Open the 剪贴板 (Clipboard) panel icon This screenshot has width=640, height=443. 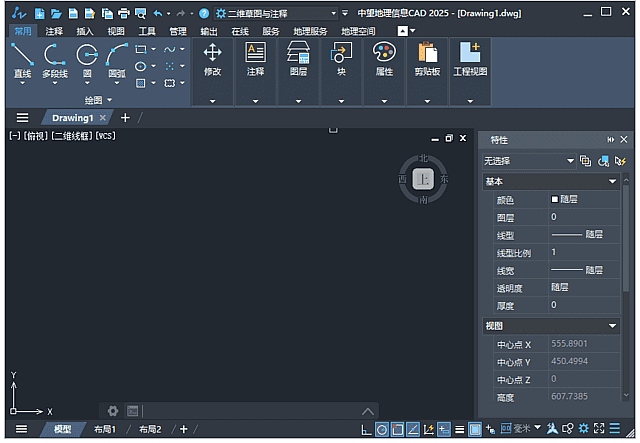click(x=427, y=55)
